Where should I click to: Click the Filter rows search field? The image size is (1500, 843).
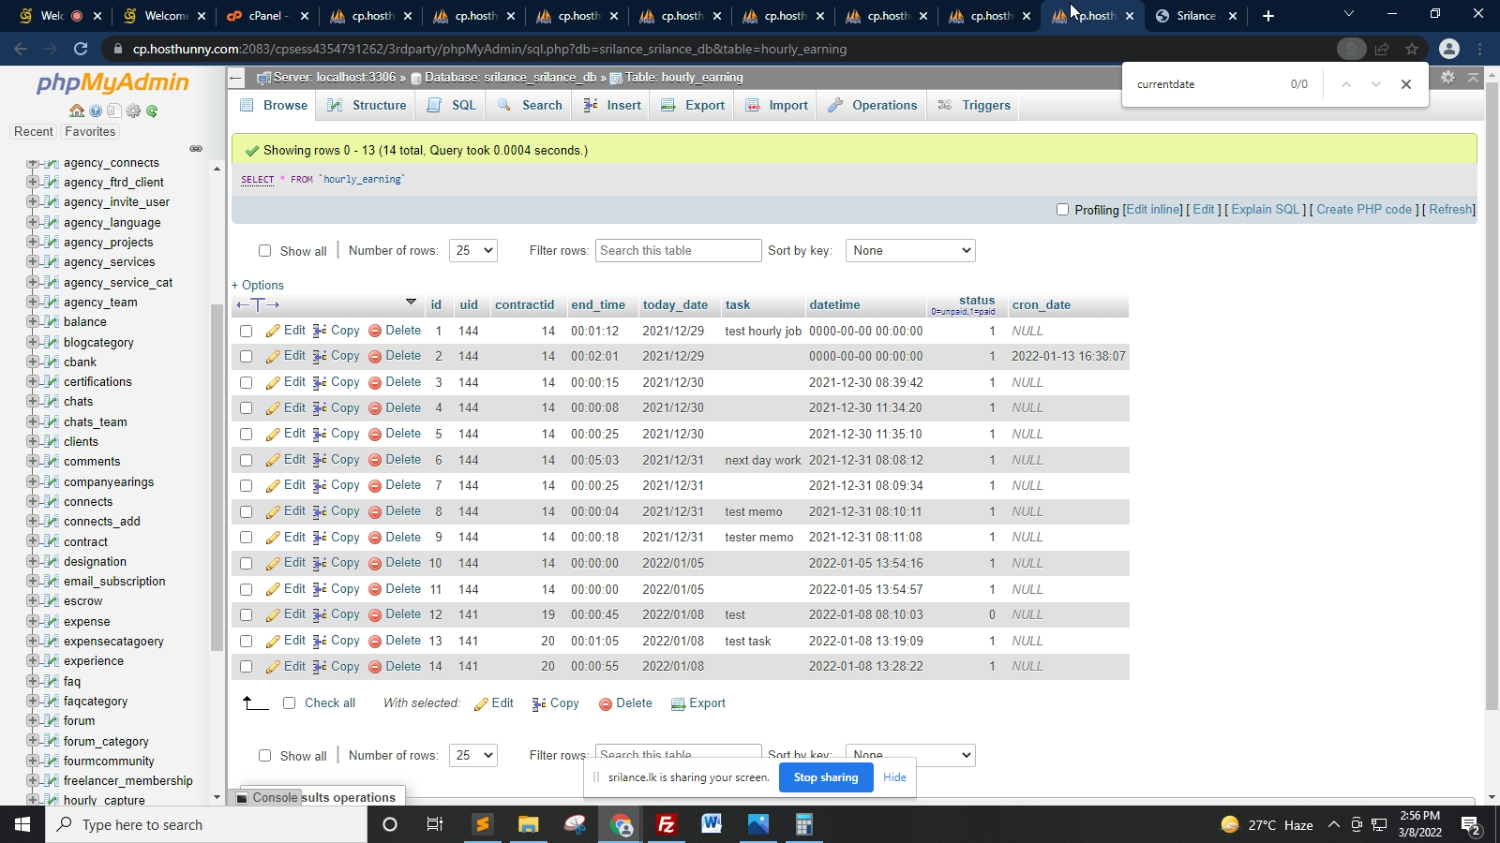(x=678, y=251)
